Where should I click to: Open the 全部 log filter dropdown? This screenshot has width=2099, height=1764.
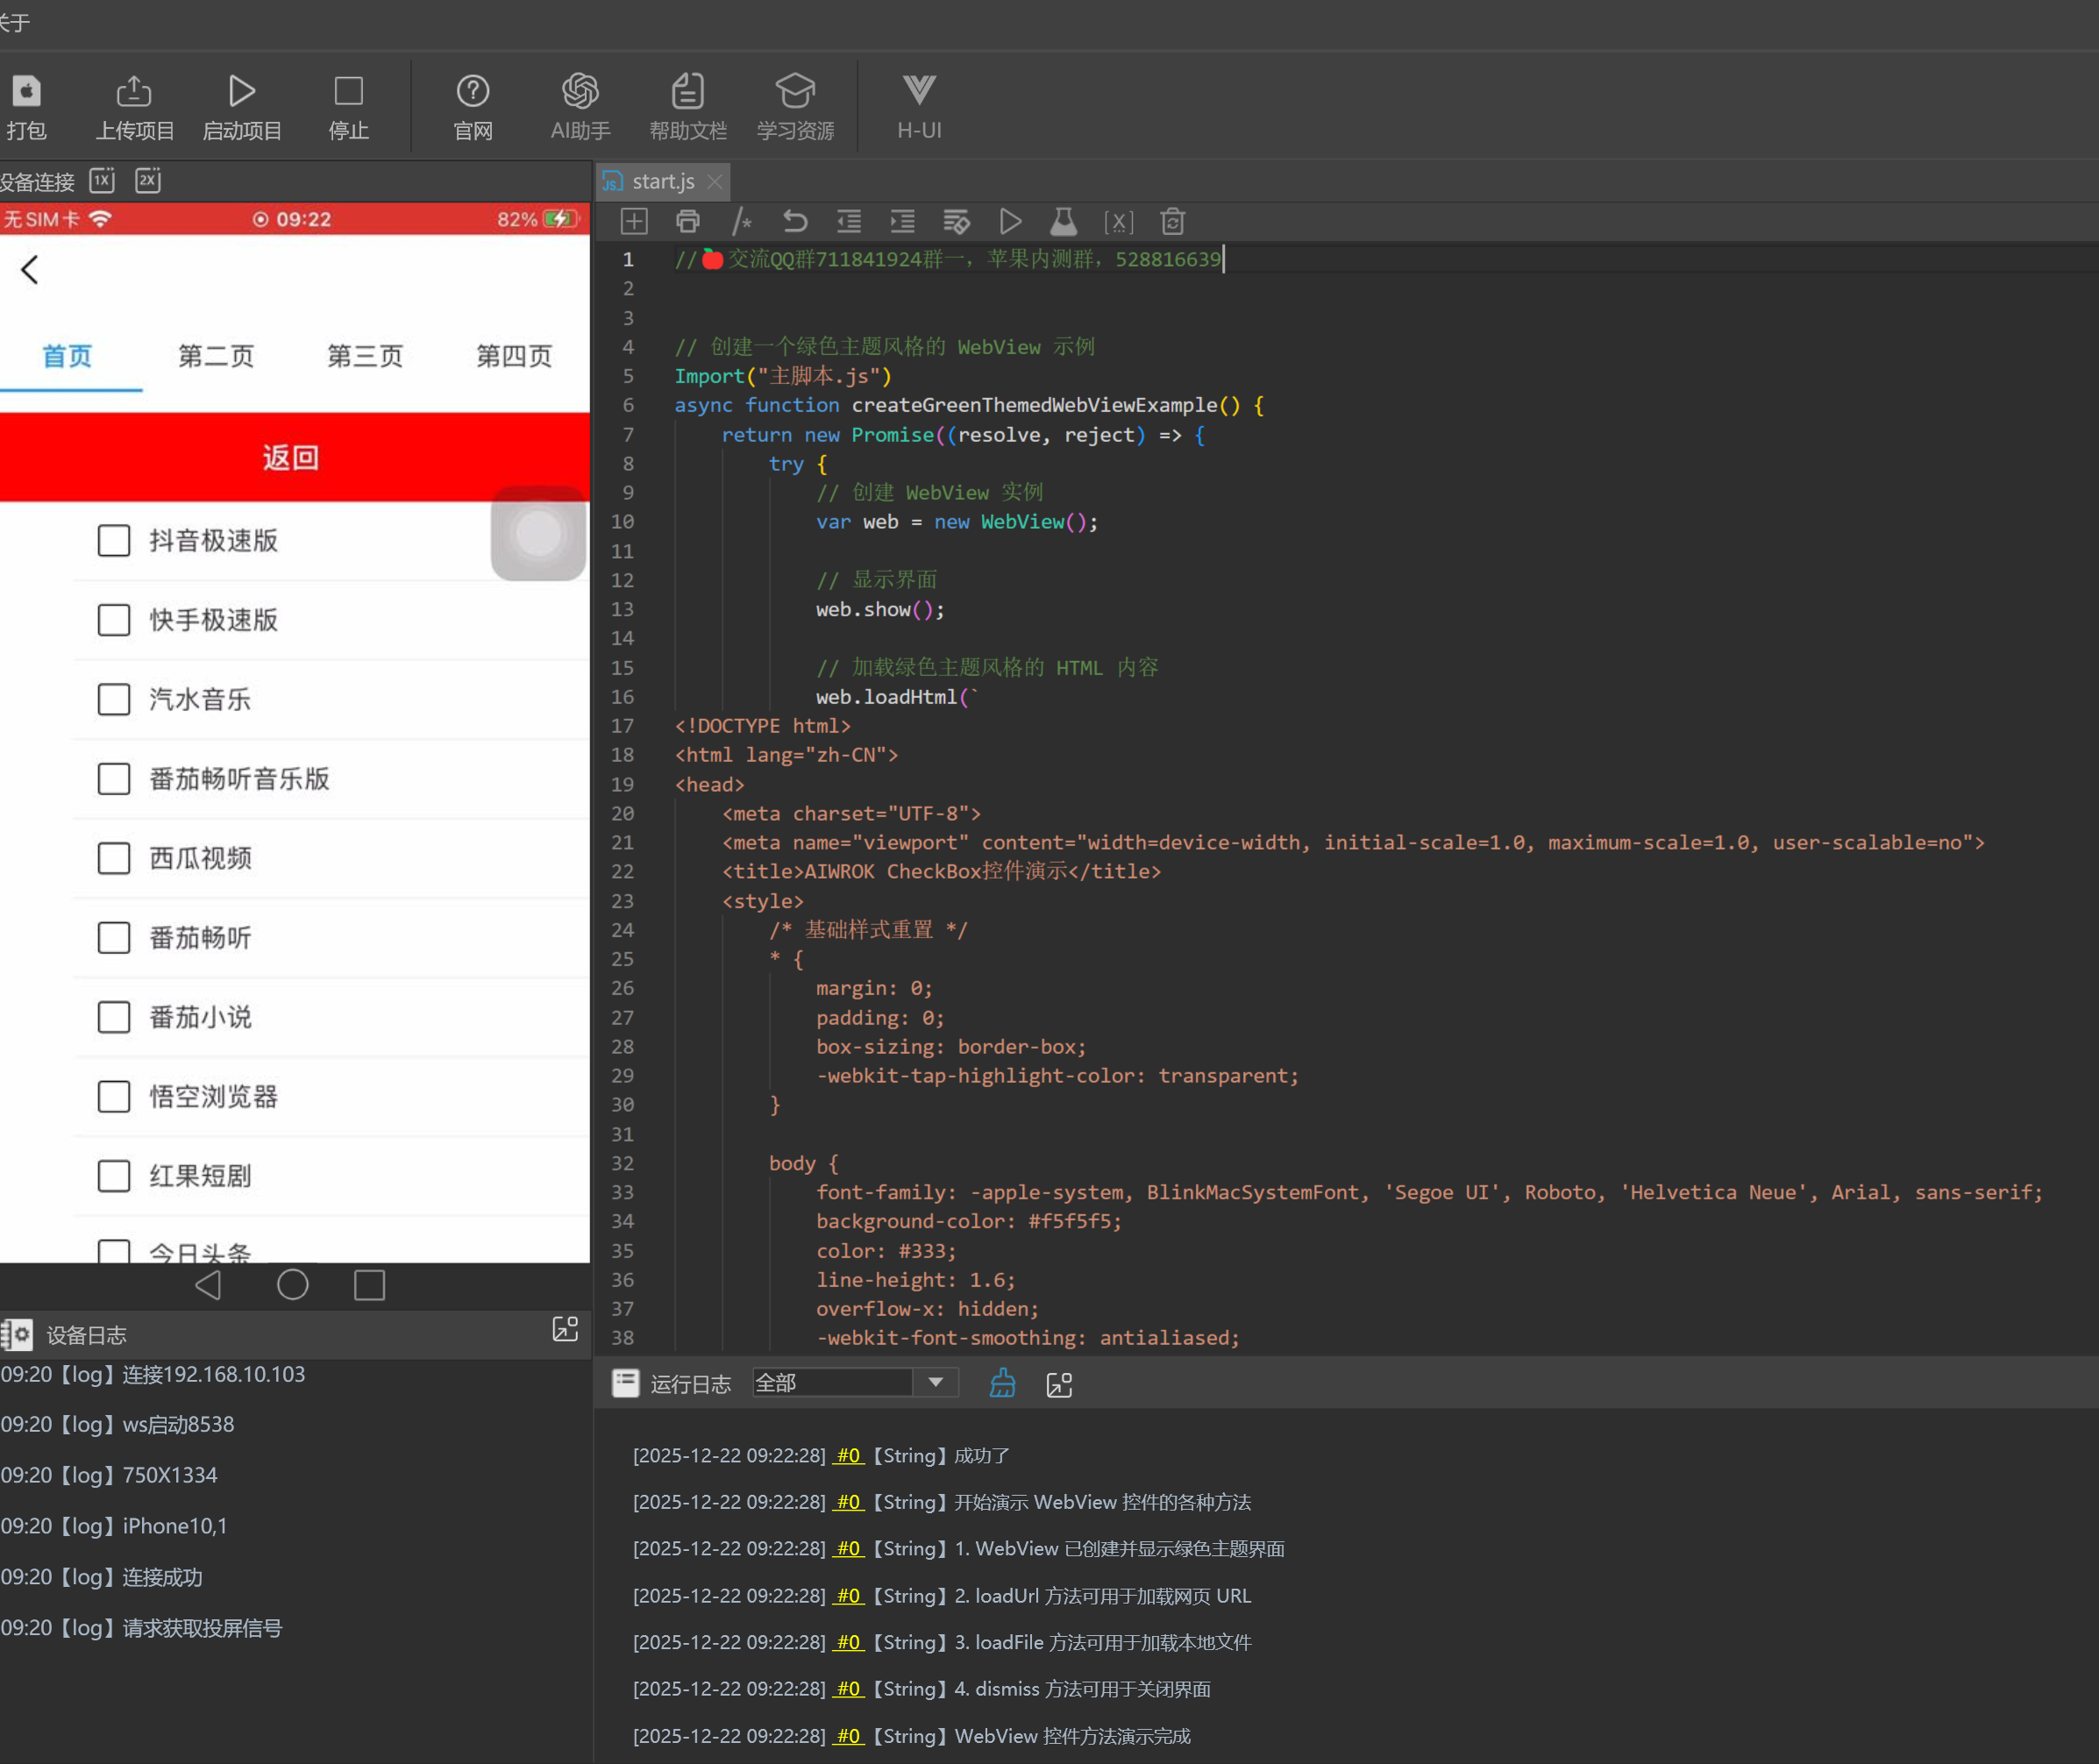pos(935,1383)
